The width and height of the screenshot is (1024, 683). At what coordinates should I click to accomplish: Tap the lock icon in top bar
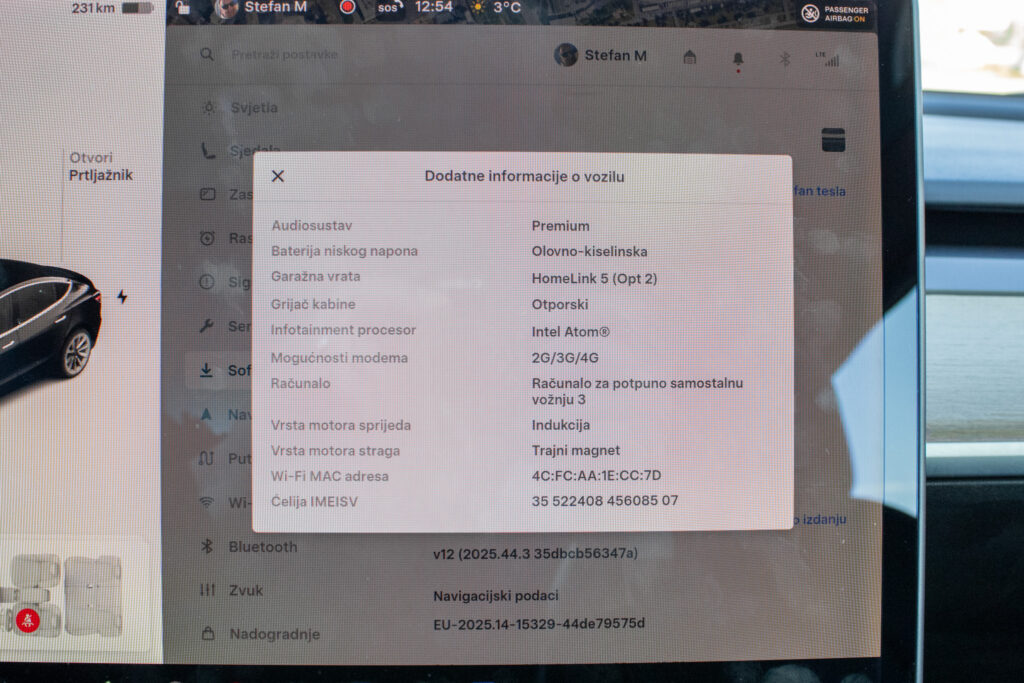tap(182, 8)
